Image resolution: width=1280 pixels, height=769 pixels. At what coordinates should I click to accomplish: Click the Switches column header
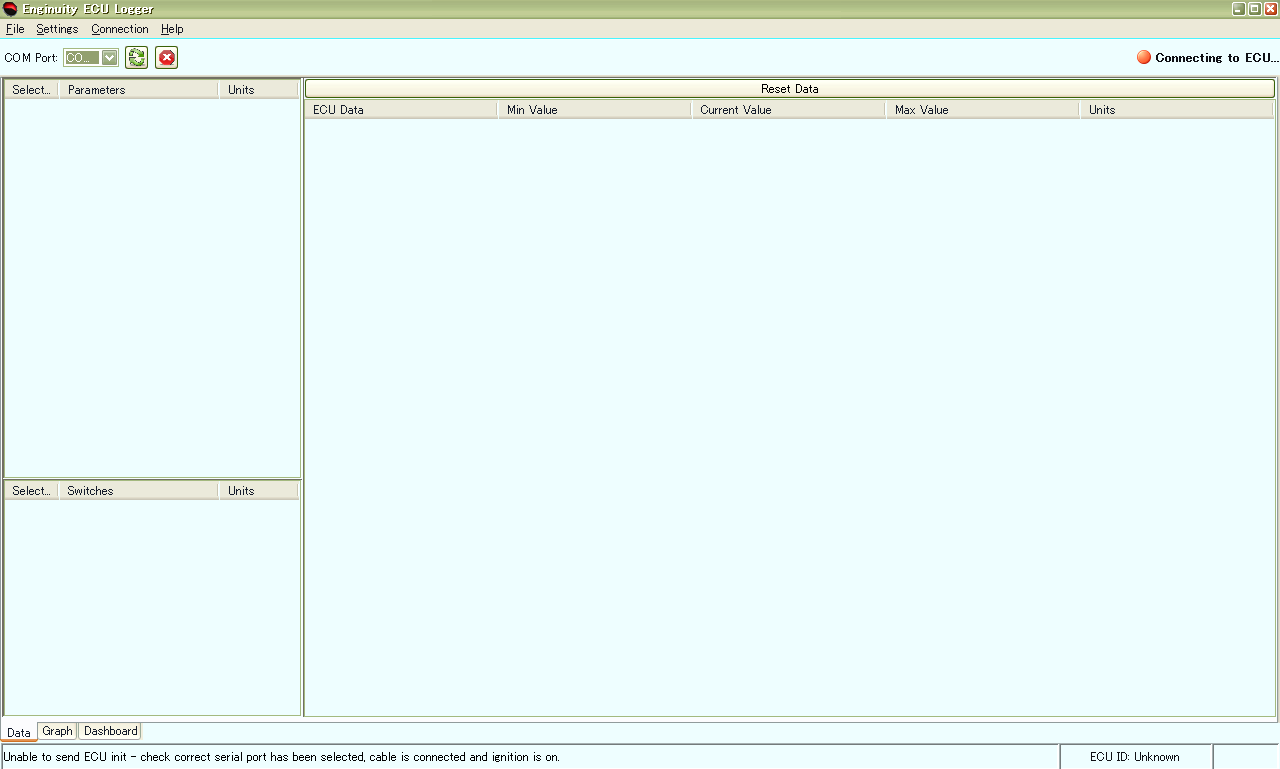(x=138, y=491)
